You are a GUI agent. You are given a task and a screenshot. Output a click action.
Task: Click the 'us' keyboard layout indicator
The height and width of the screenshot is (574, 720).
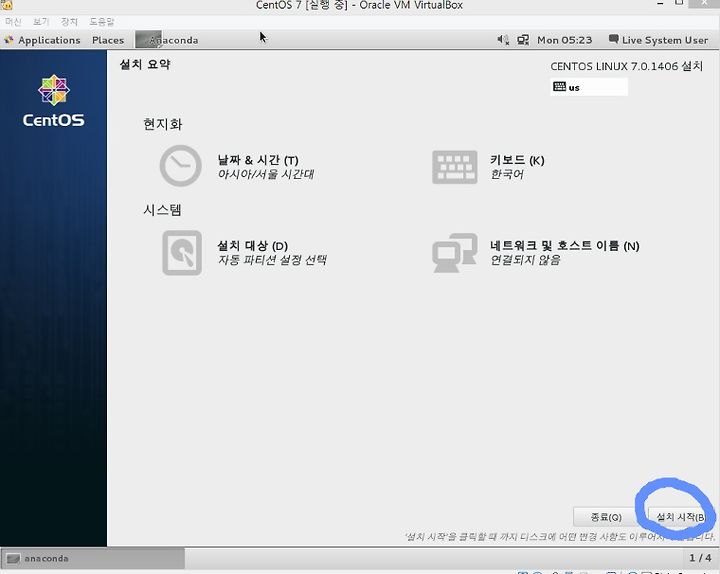click(x=589, y=87)
